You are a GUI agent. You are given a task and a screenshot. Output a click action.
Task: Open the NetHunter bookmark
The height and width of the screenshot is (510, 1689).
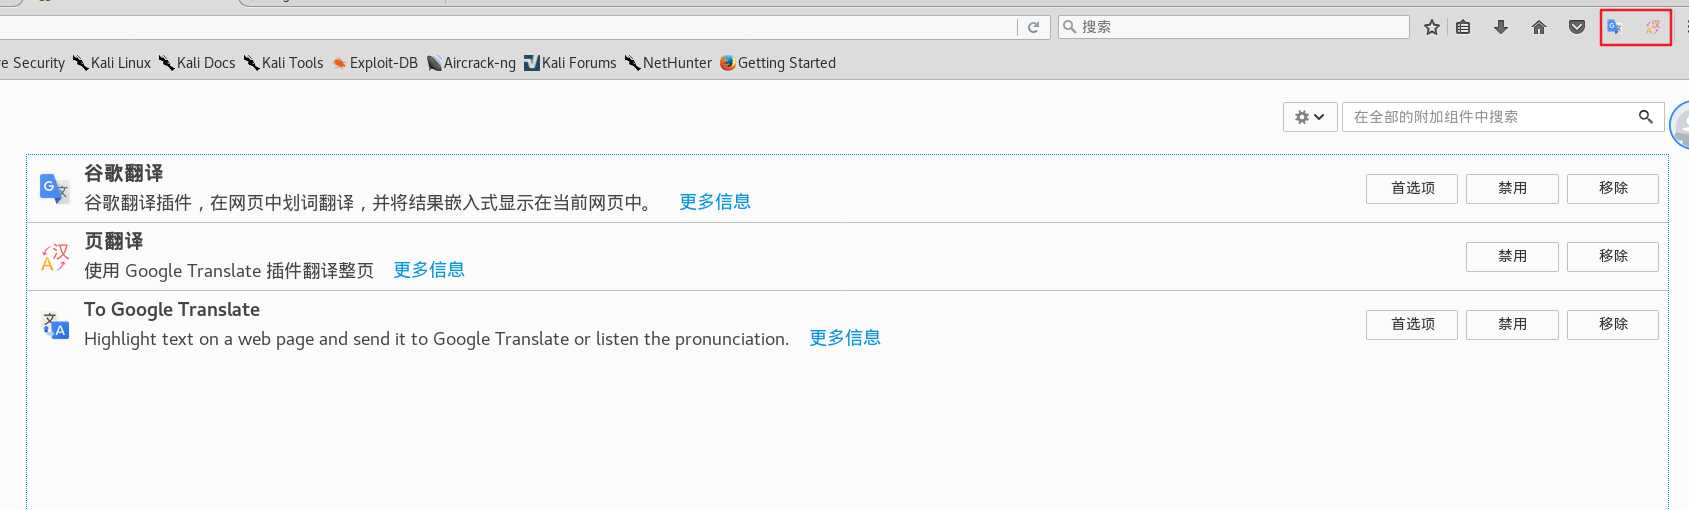pyautogui.click(x=668, y=63)
